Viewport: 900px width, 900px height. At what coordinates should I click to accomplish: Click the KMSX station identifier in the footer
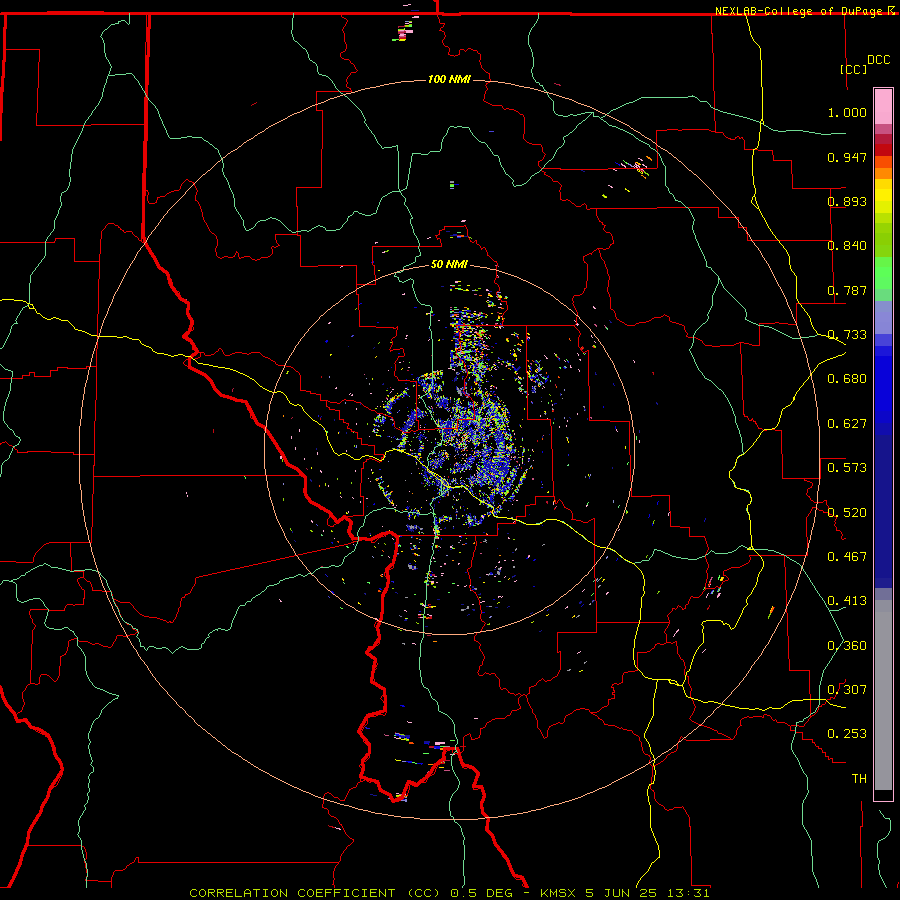click(x=560, y=893)
